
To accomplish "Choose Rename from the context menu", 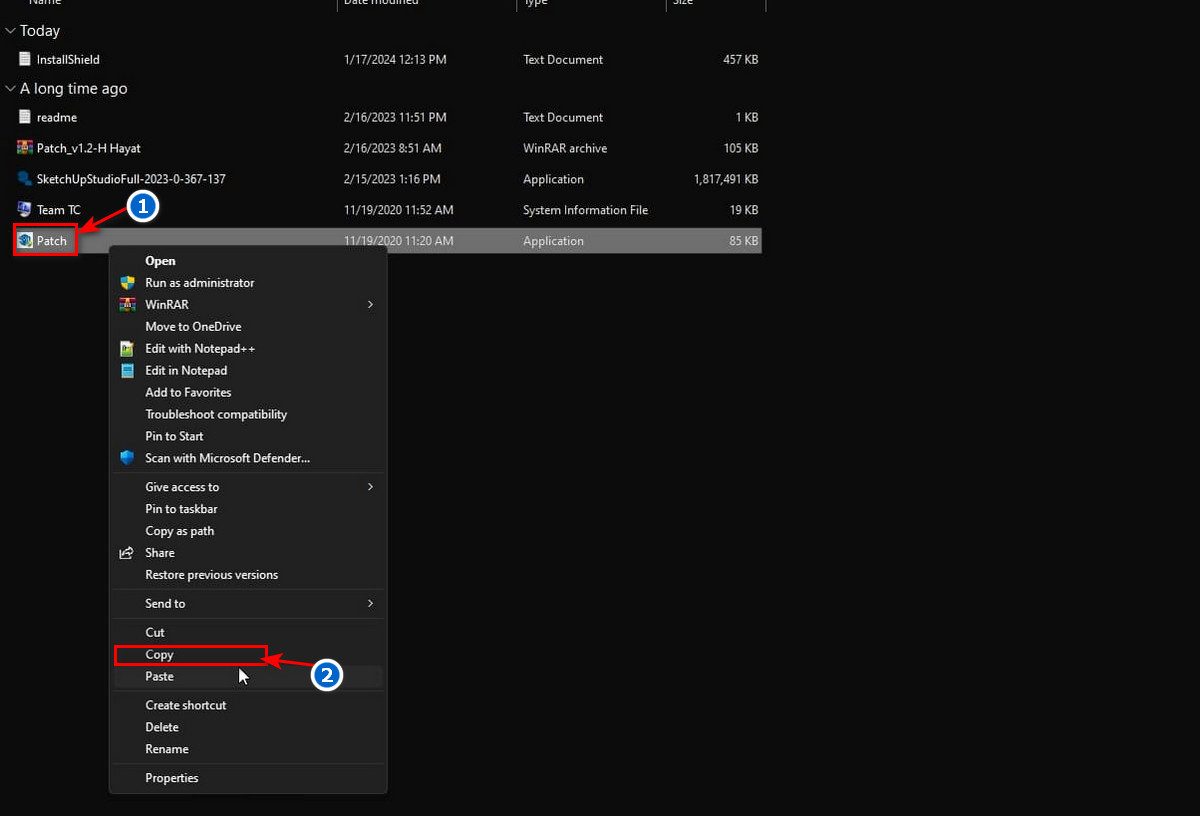I will click(x=167, y=749).
